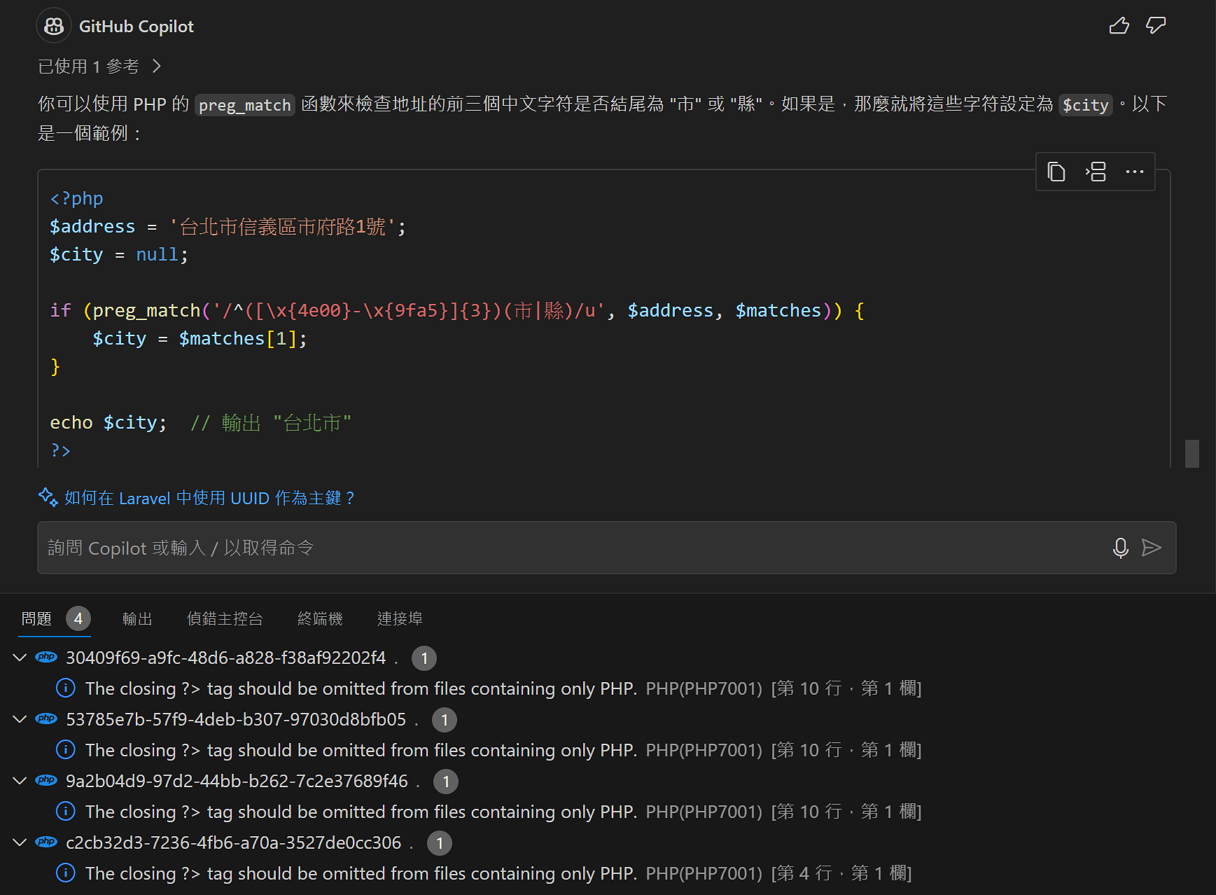The height and width of the screenshot is (895, 1216).
Task: Send the chat message
Action: coord(1152,548)
